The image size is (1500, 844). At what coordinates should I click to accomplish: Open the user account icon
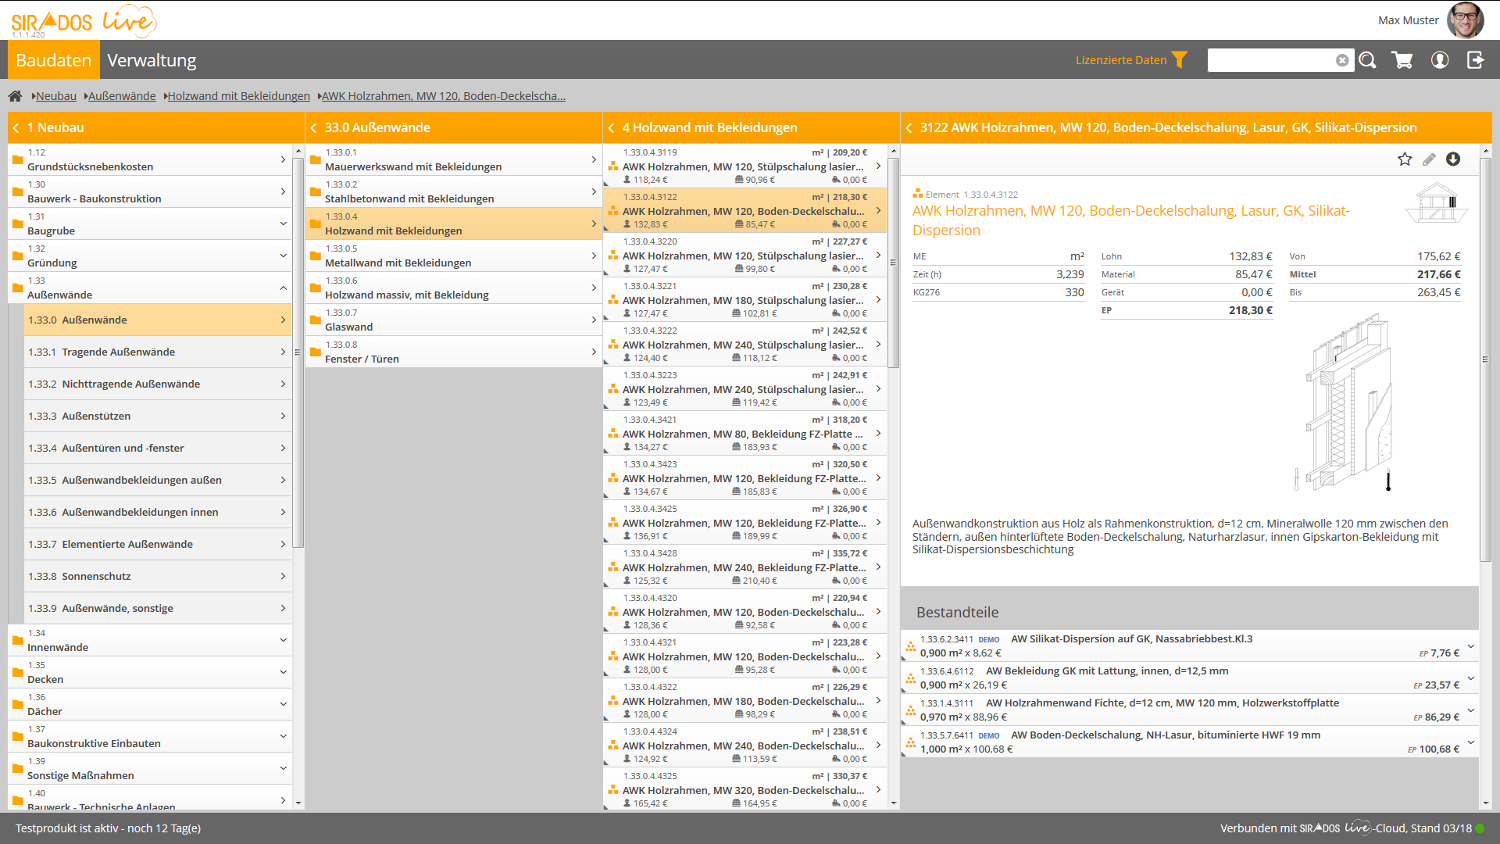[1440, 60]
